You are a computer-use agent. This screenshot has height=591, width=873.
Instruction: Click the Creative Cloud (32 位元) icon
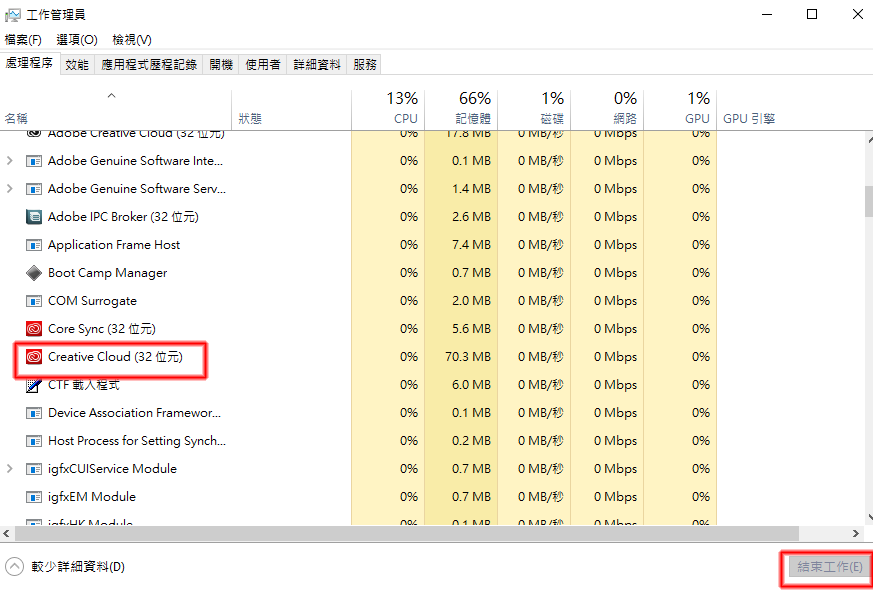pos(35,357)
